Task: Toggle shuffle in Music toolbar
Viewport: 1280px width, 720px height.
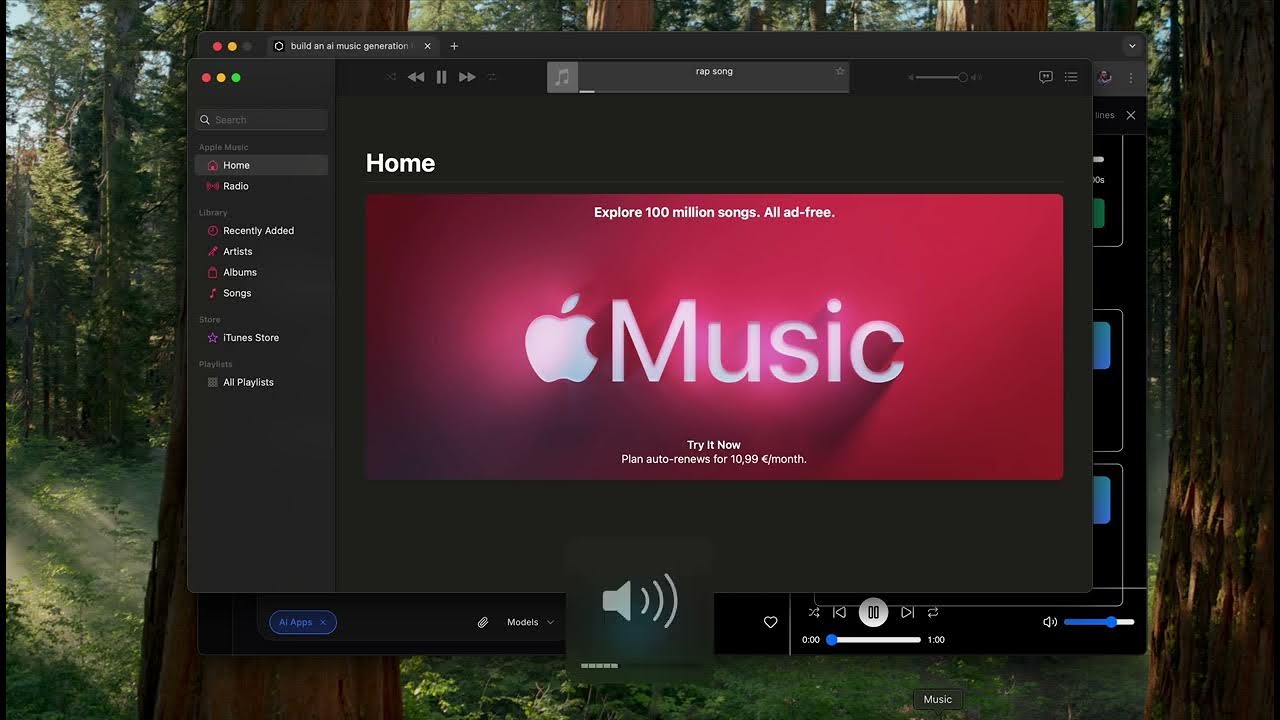Action: coord(391,77)
